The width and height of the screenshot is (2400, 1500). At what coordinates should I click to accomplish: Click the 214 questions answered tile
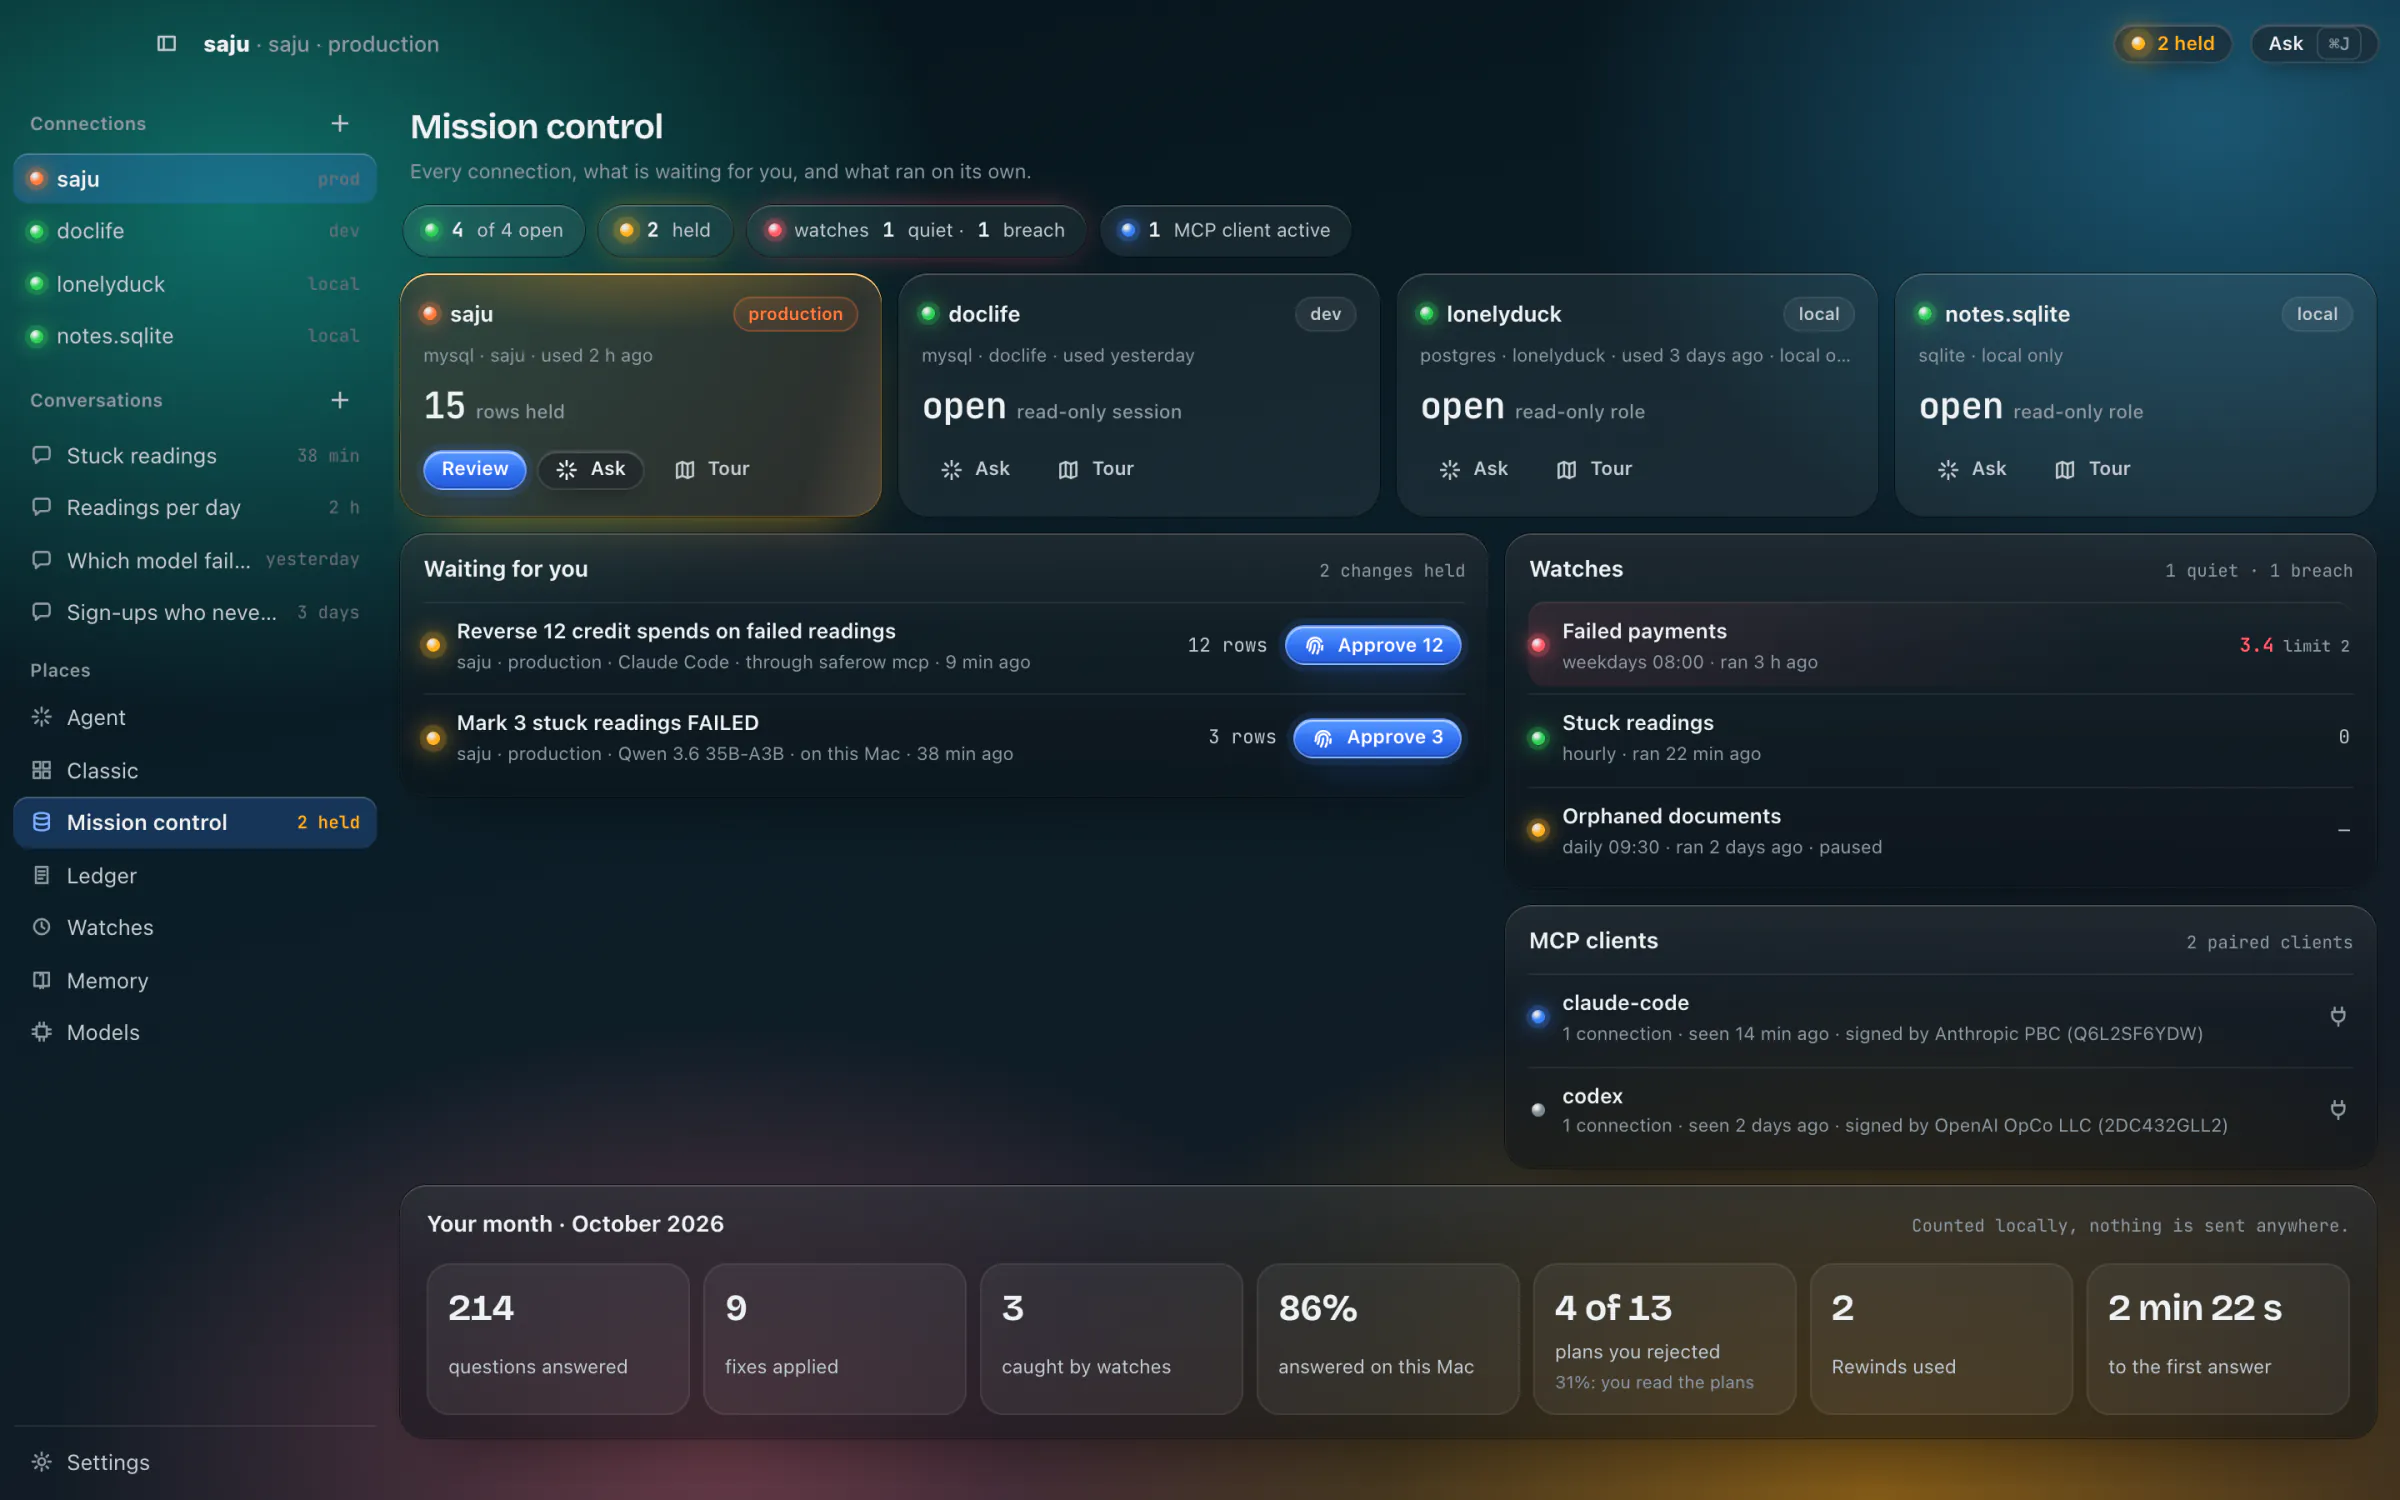(558, 1338)
